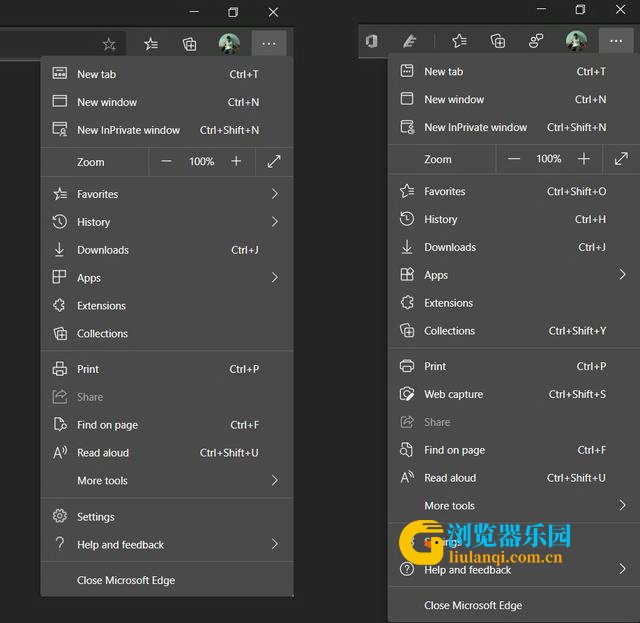Open Settings from left menu

pos(167,517)
